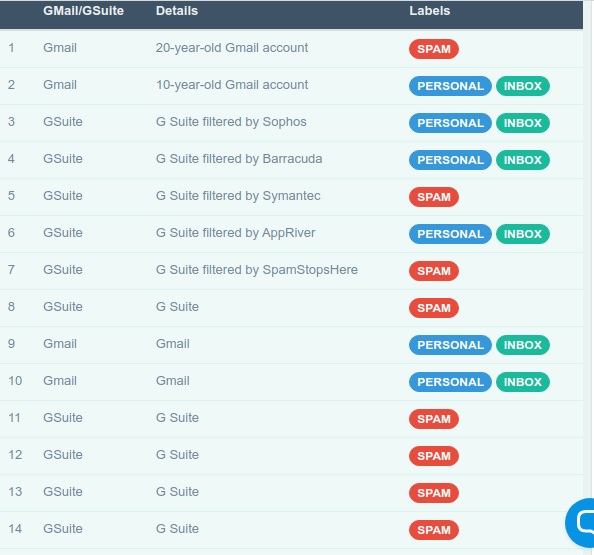Click the SPAM label for Symantec row
Screen dimensions: 594x555
[434, 197]
